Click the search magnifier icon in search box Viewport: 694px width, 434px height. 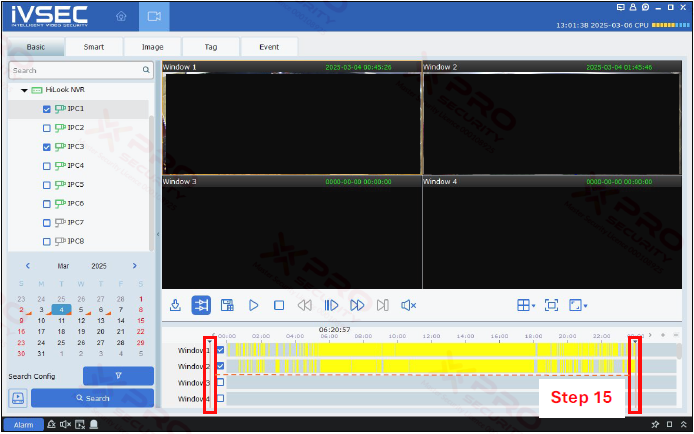[146, 70]
